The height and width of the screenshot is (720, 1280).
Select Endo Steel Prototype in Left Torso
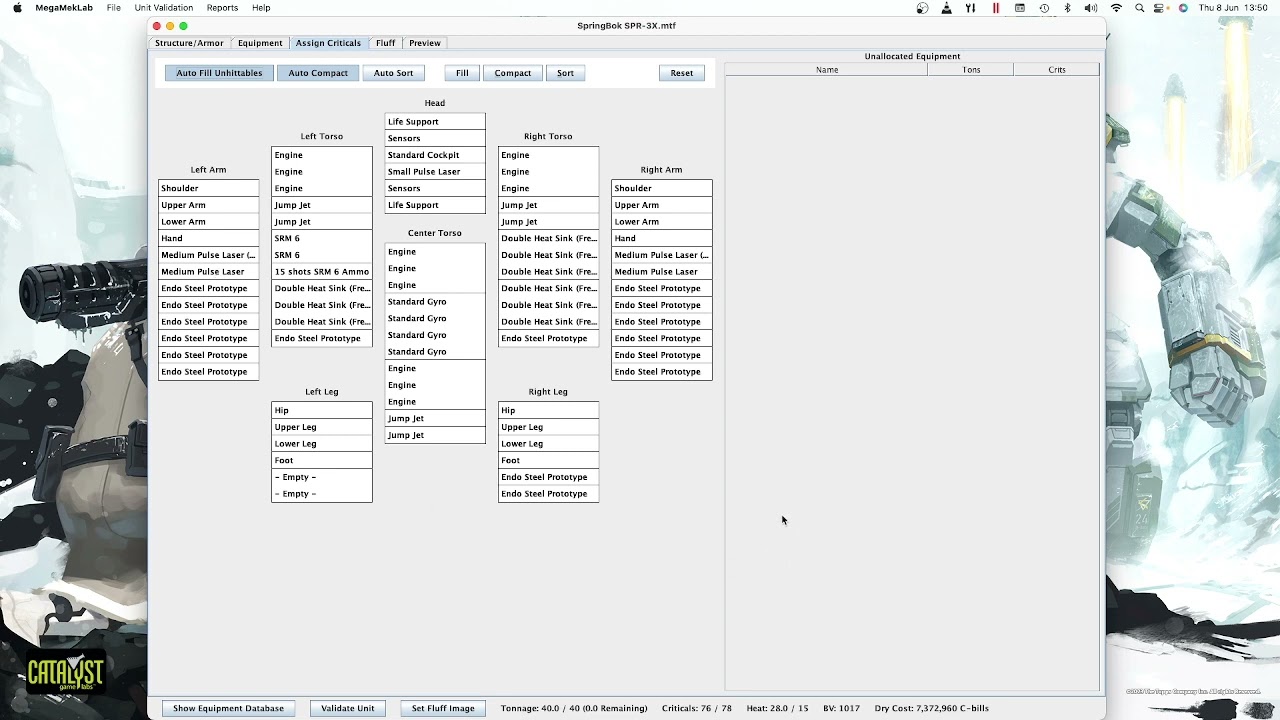322,338
